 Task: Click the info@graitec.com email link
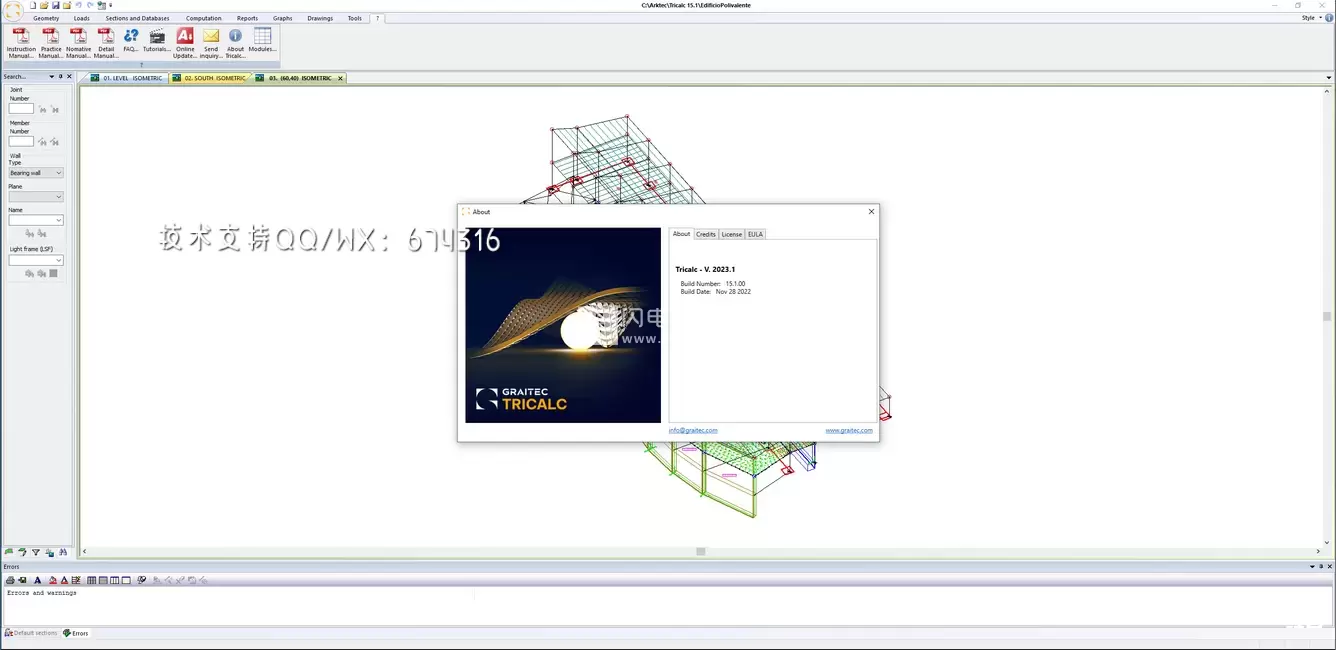pyautogui.click(x=693, y=430)
